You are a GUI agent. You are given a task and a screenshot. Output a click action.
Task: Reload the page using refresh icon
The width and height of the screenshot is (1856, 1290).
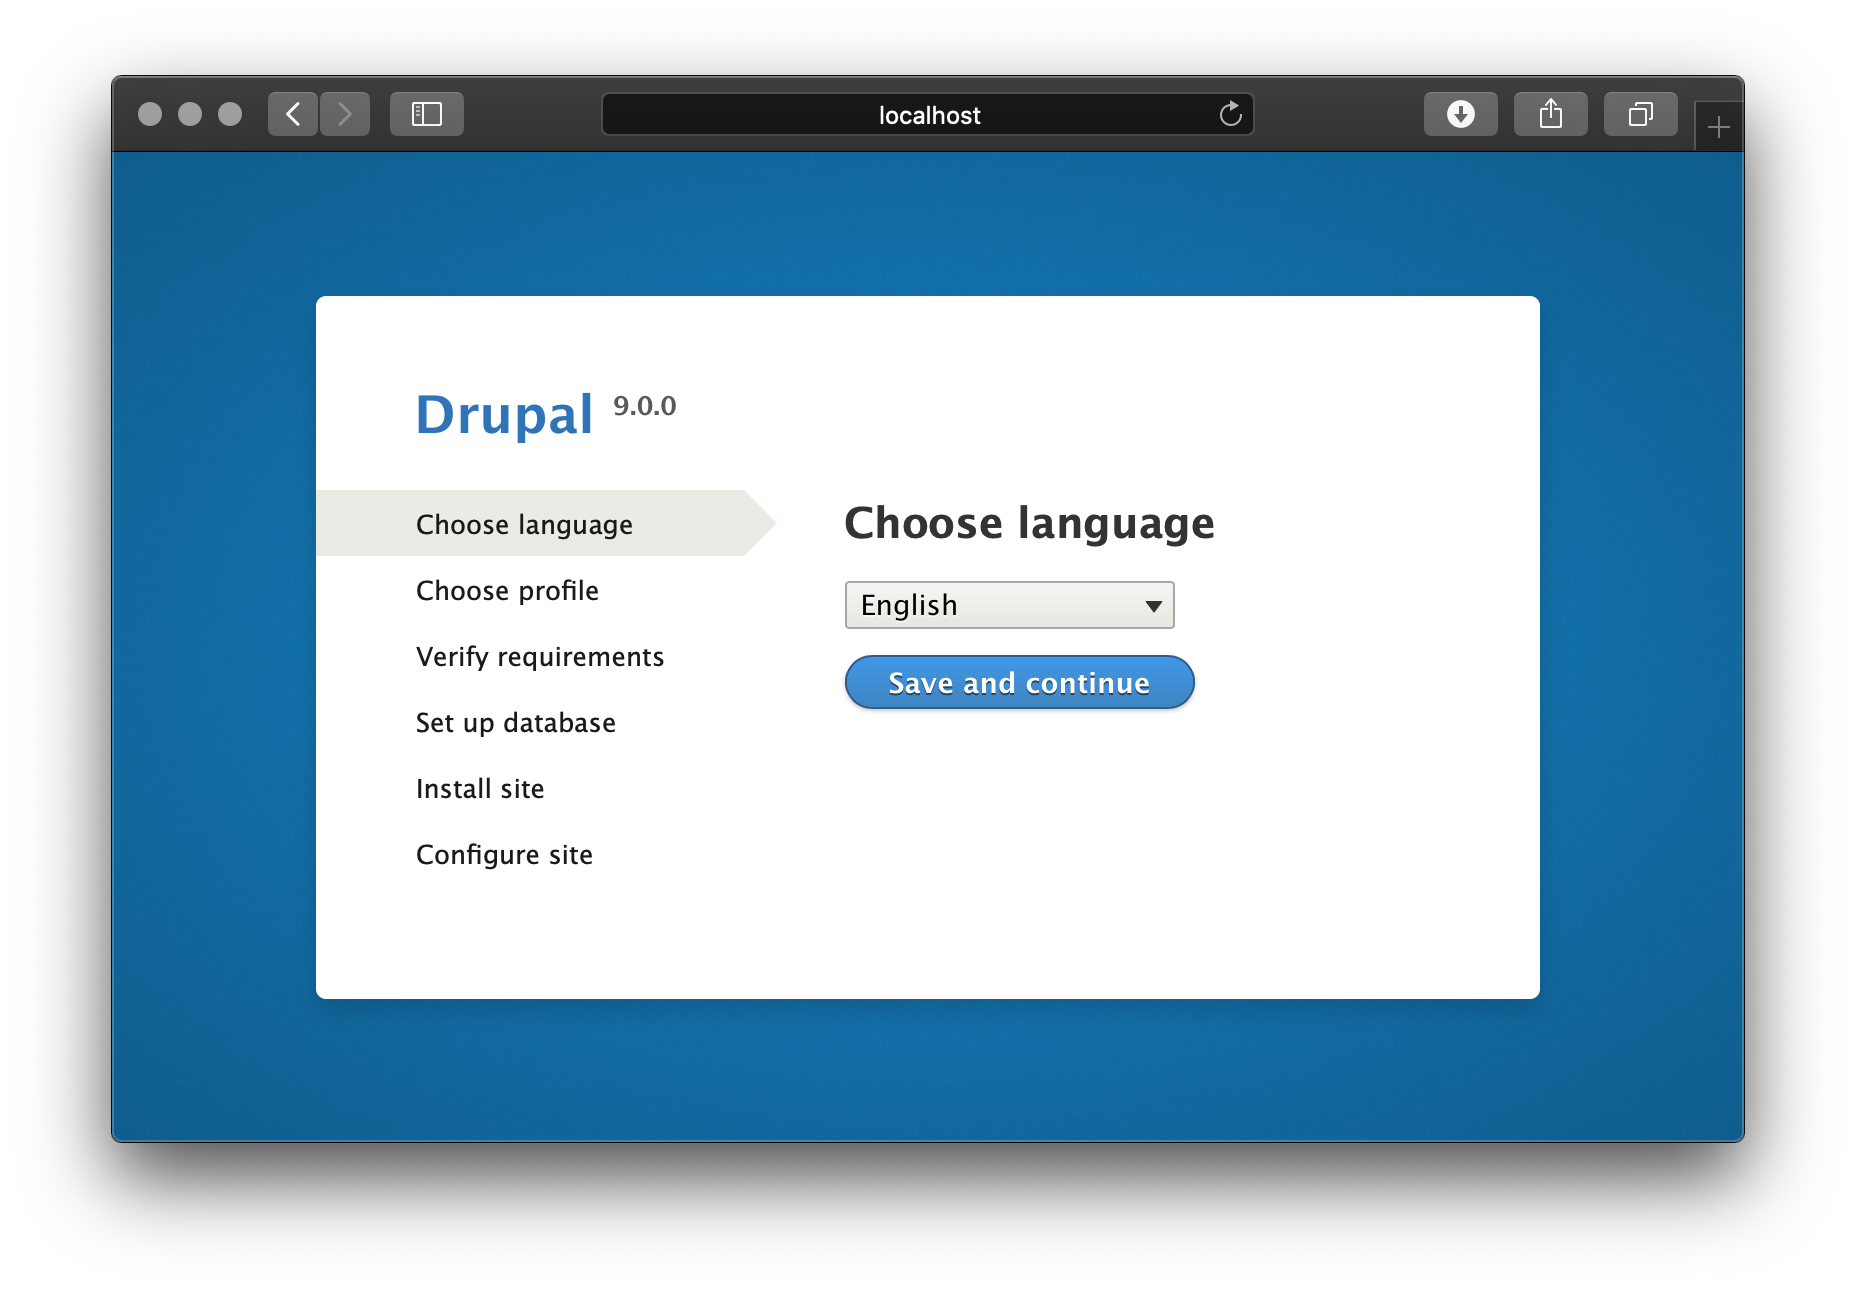point(1230,115)
